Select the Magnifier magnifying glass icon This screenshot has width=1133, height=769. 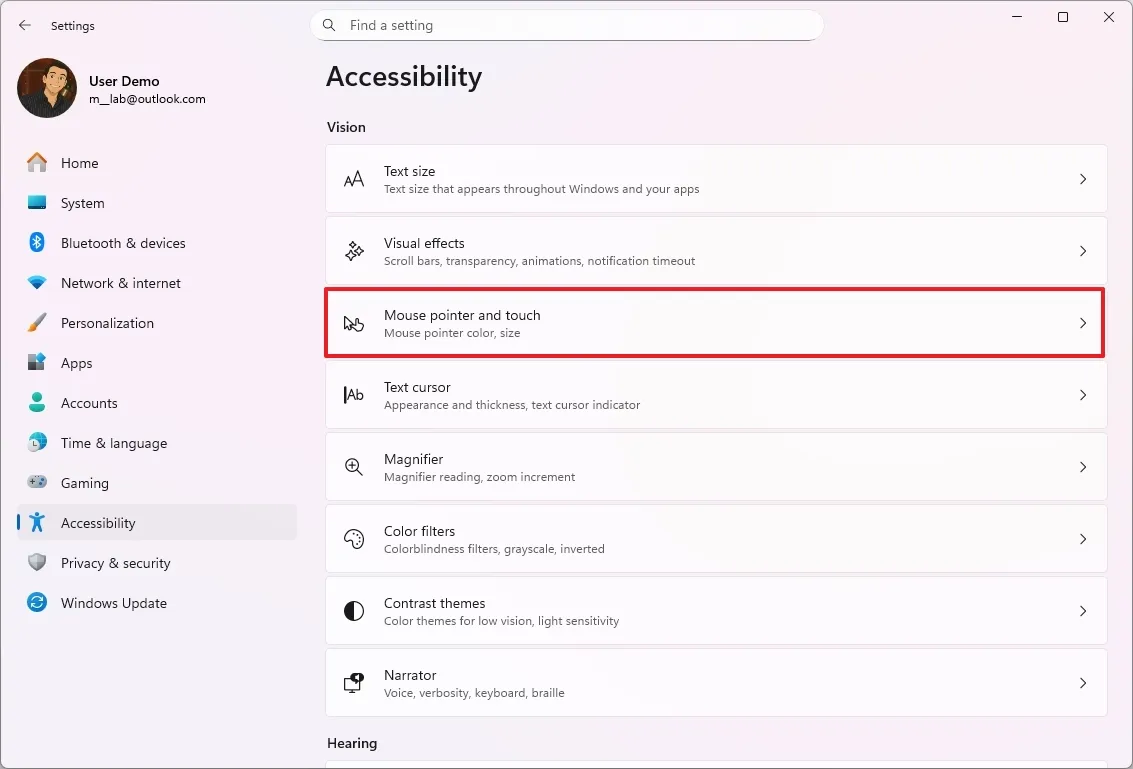click(x=353, y=467)
